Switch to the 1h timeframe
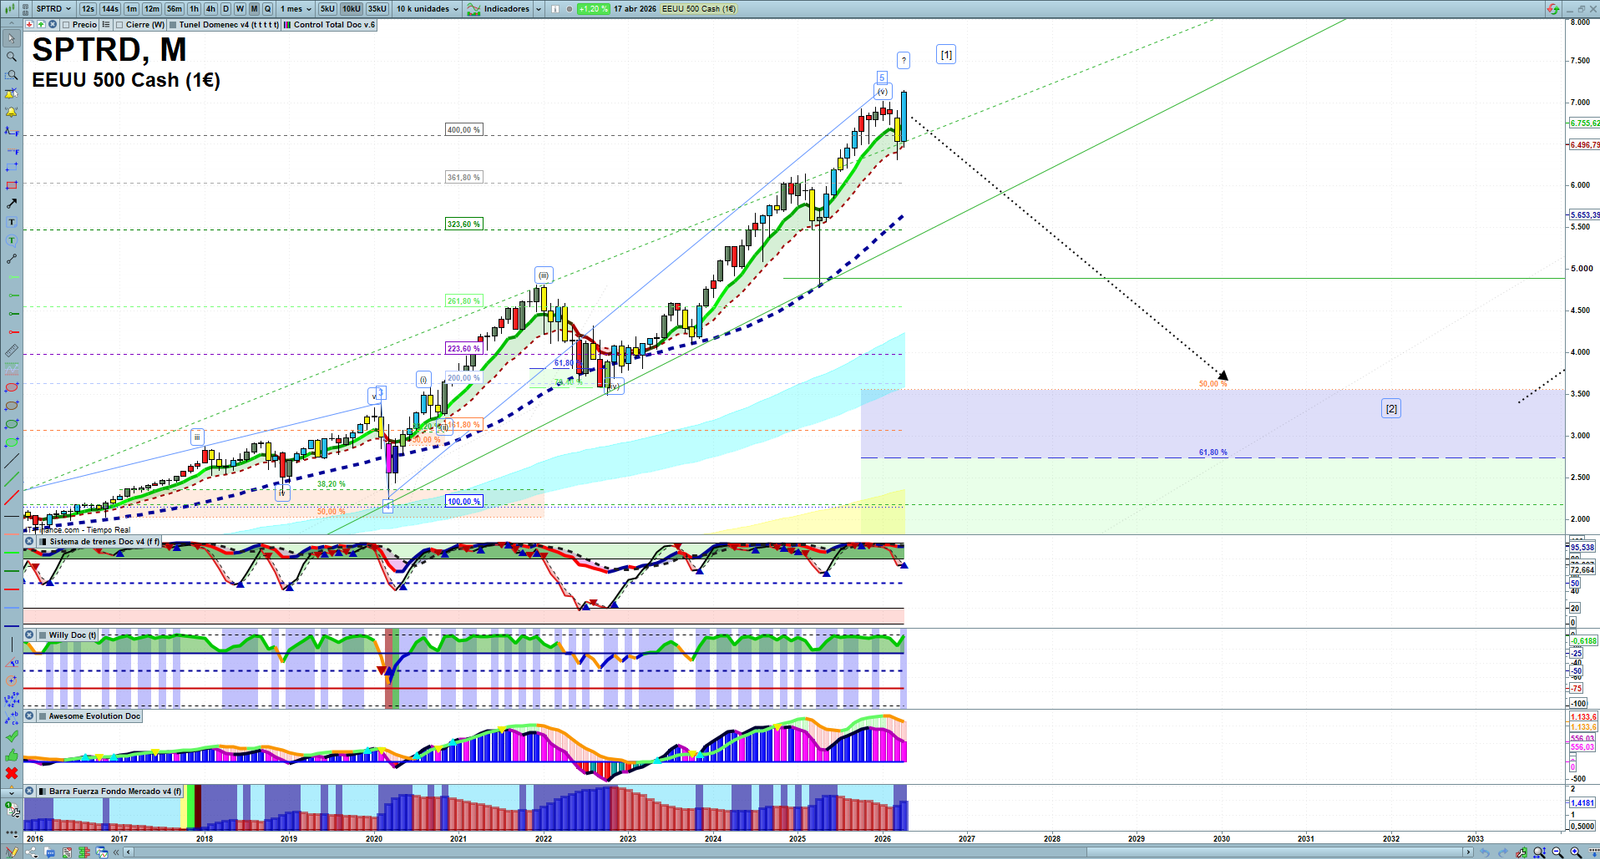Image resolution: width=1600 pixels, height=859 pixels. click(194, 9)
